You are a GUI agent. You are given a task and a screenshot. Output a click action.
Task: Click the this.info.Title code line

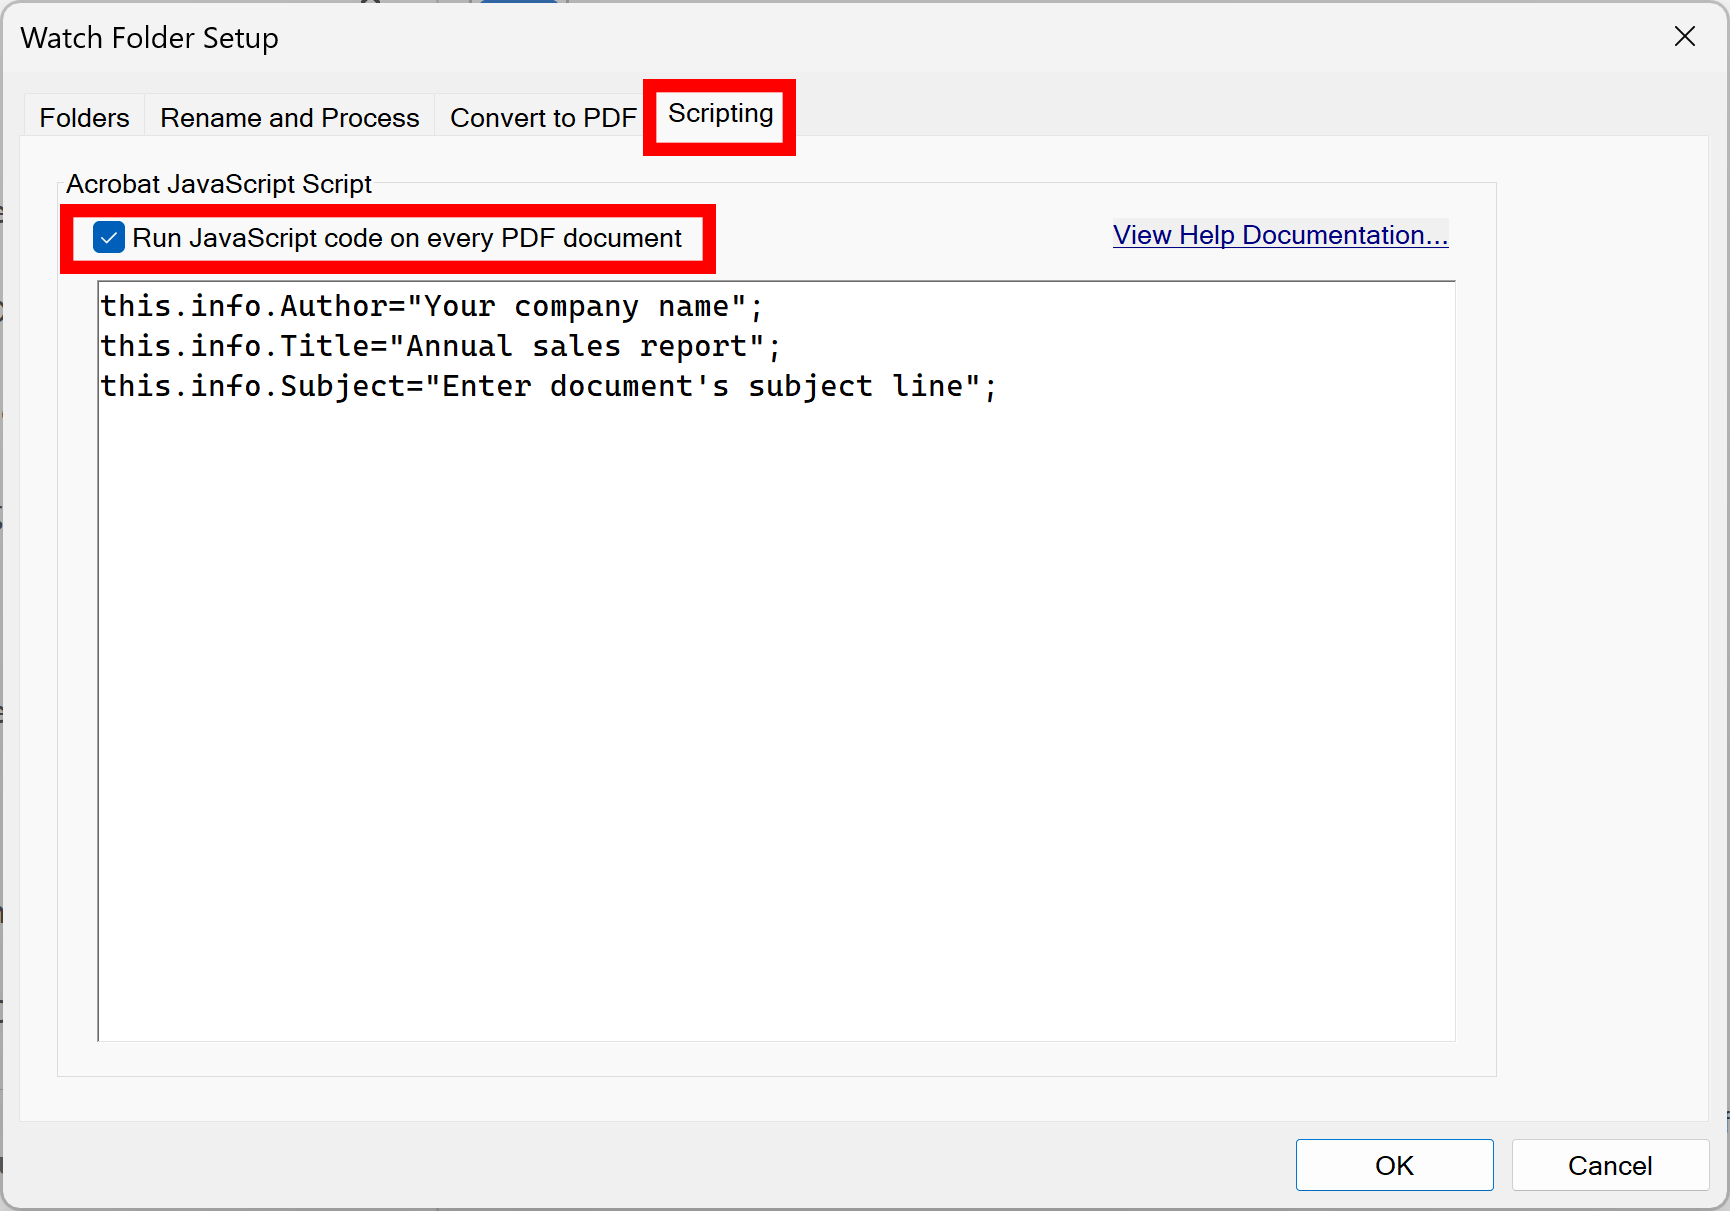(x=441, y=346)
